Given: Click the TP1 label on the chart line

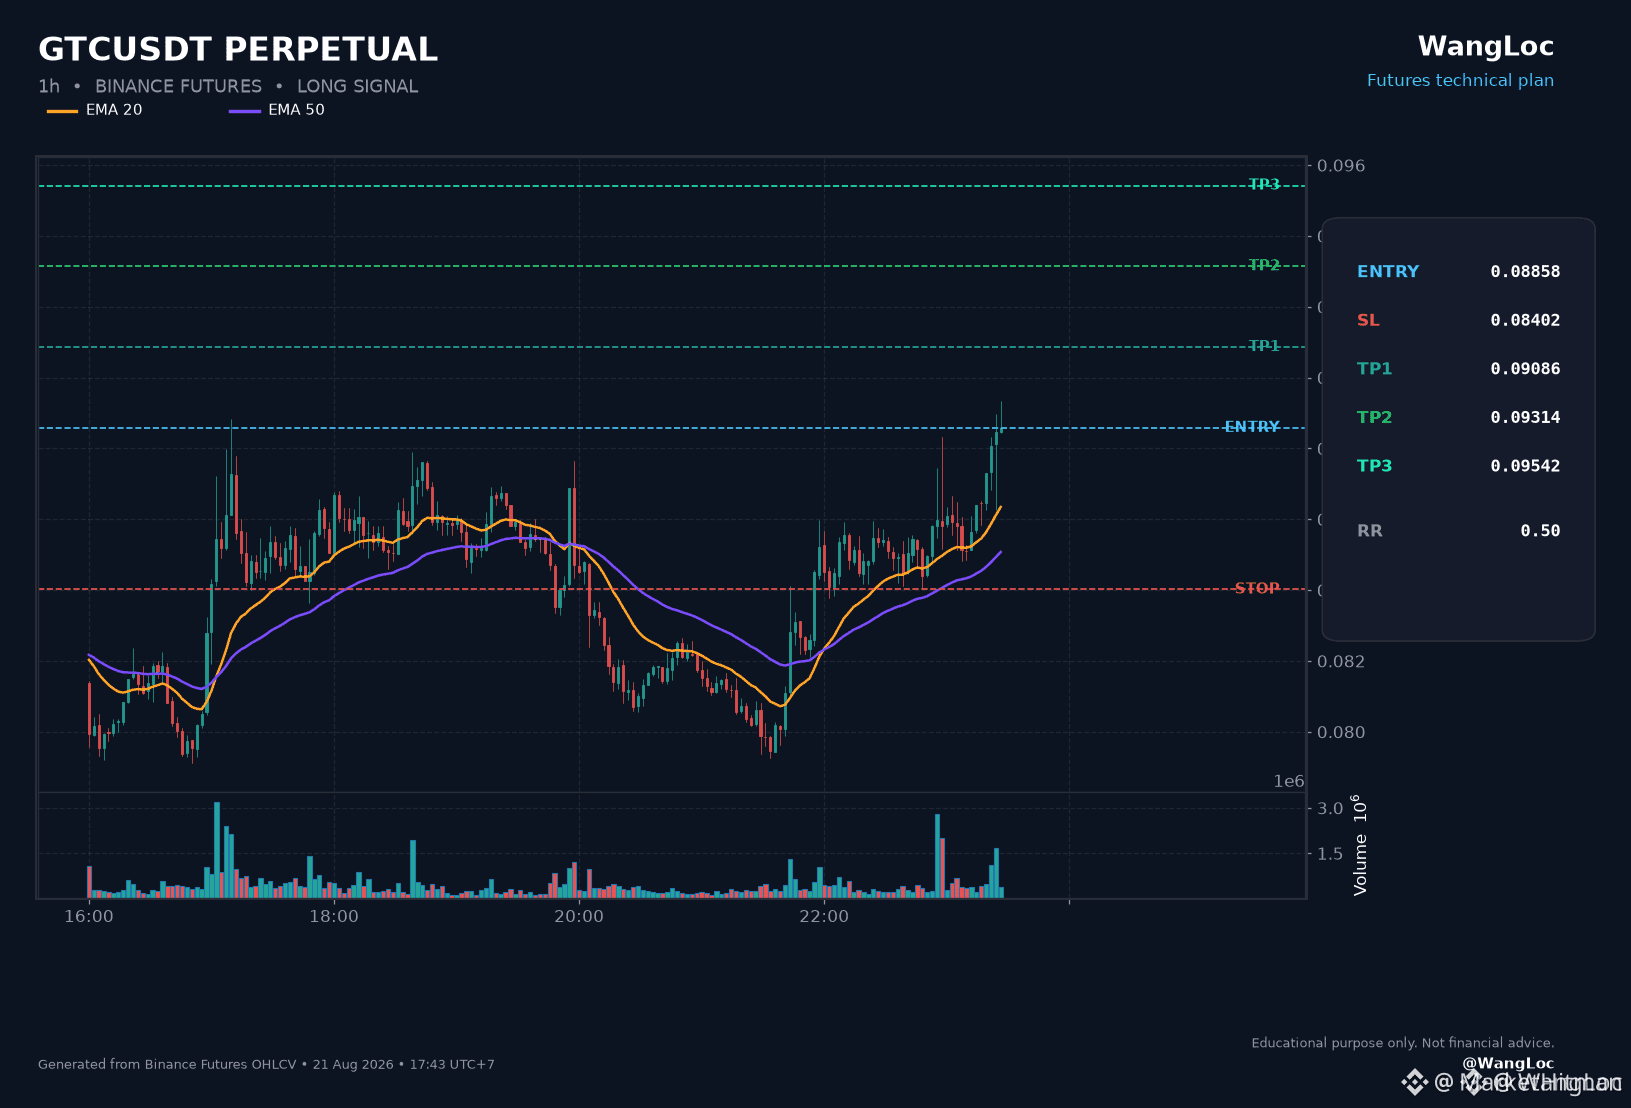Looking at the screenshot, I should click(1264, 346).
